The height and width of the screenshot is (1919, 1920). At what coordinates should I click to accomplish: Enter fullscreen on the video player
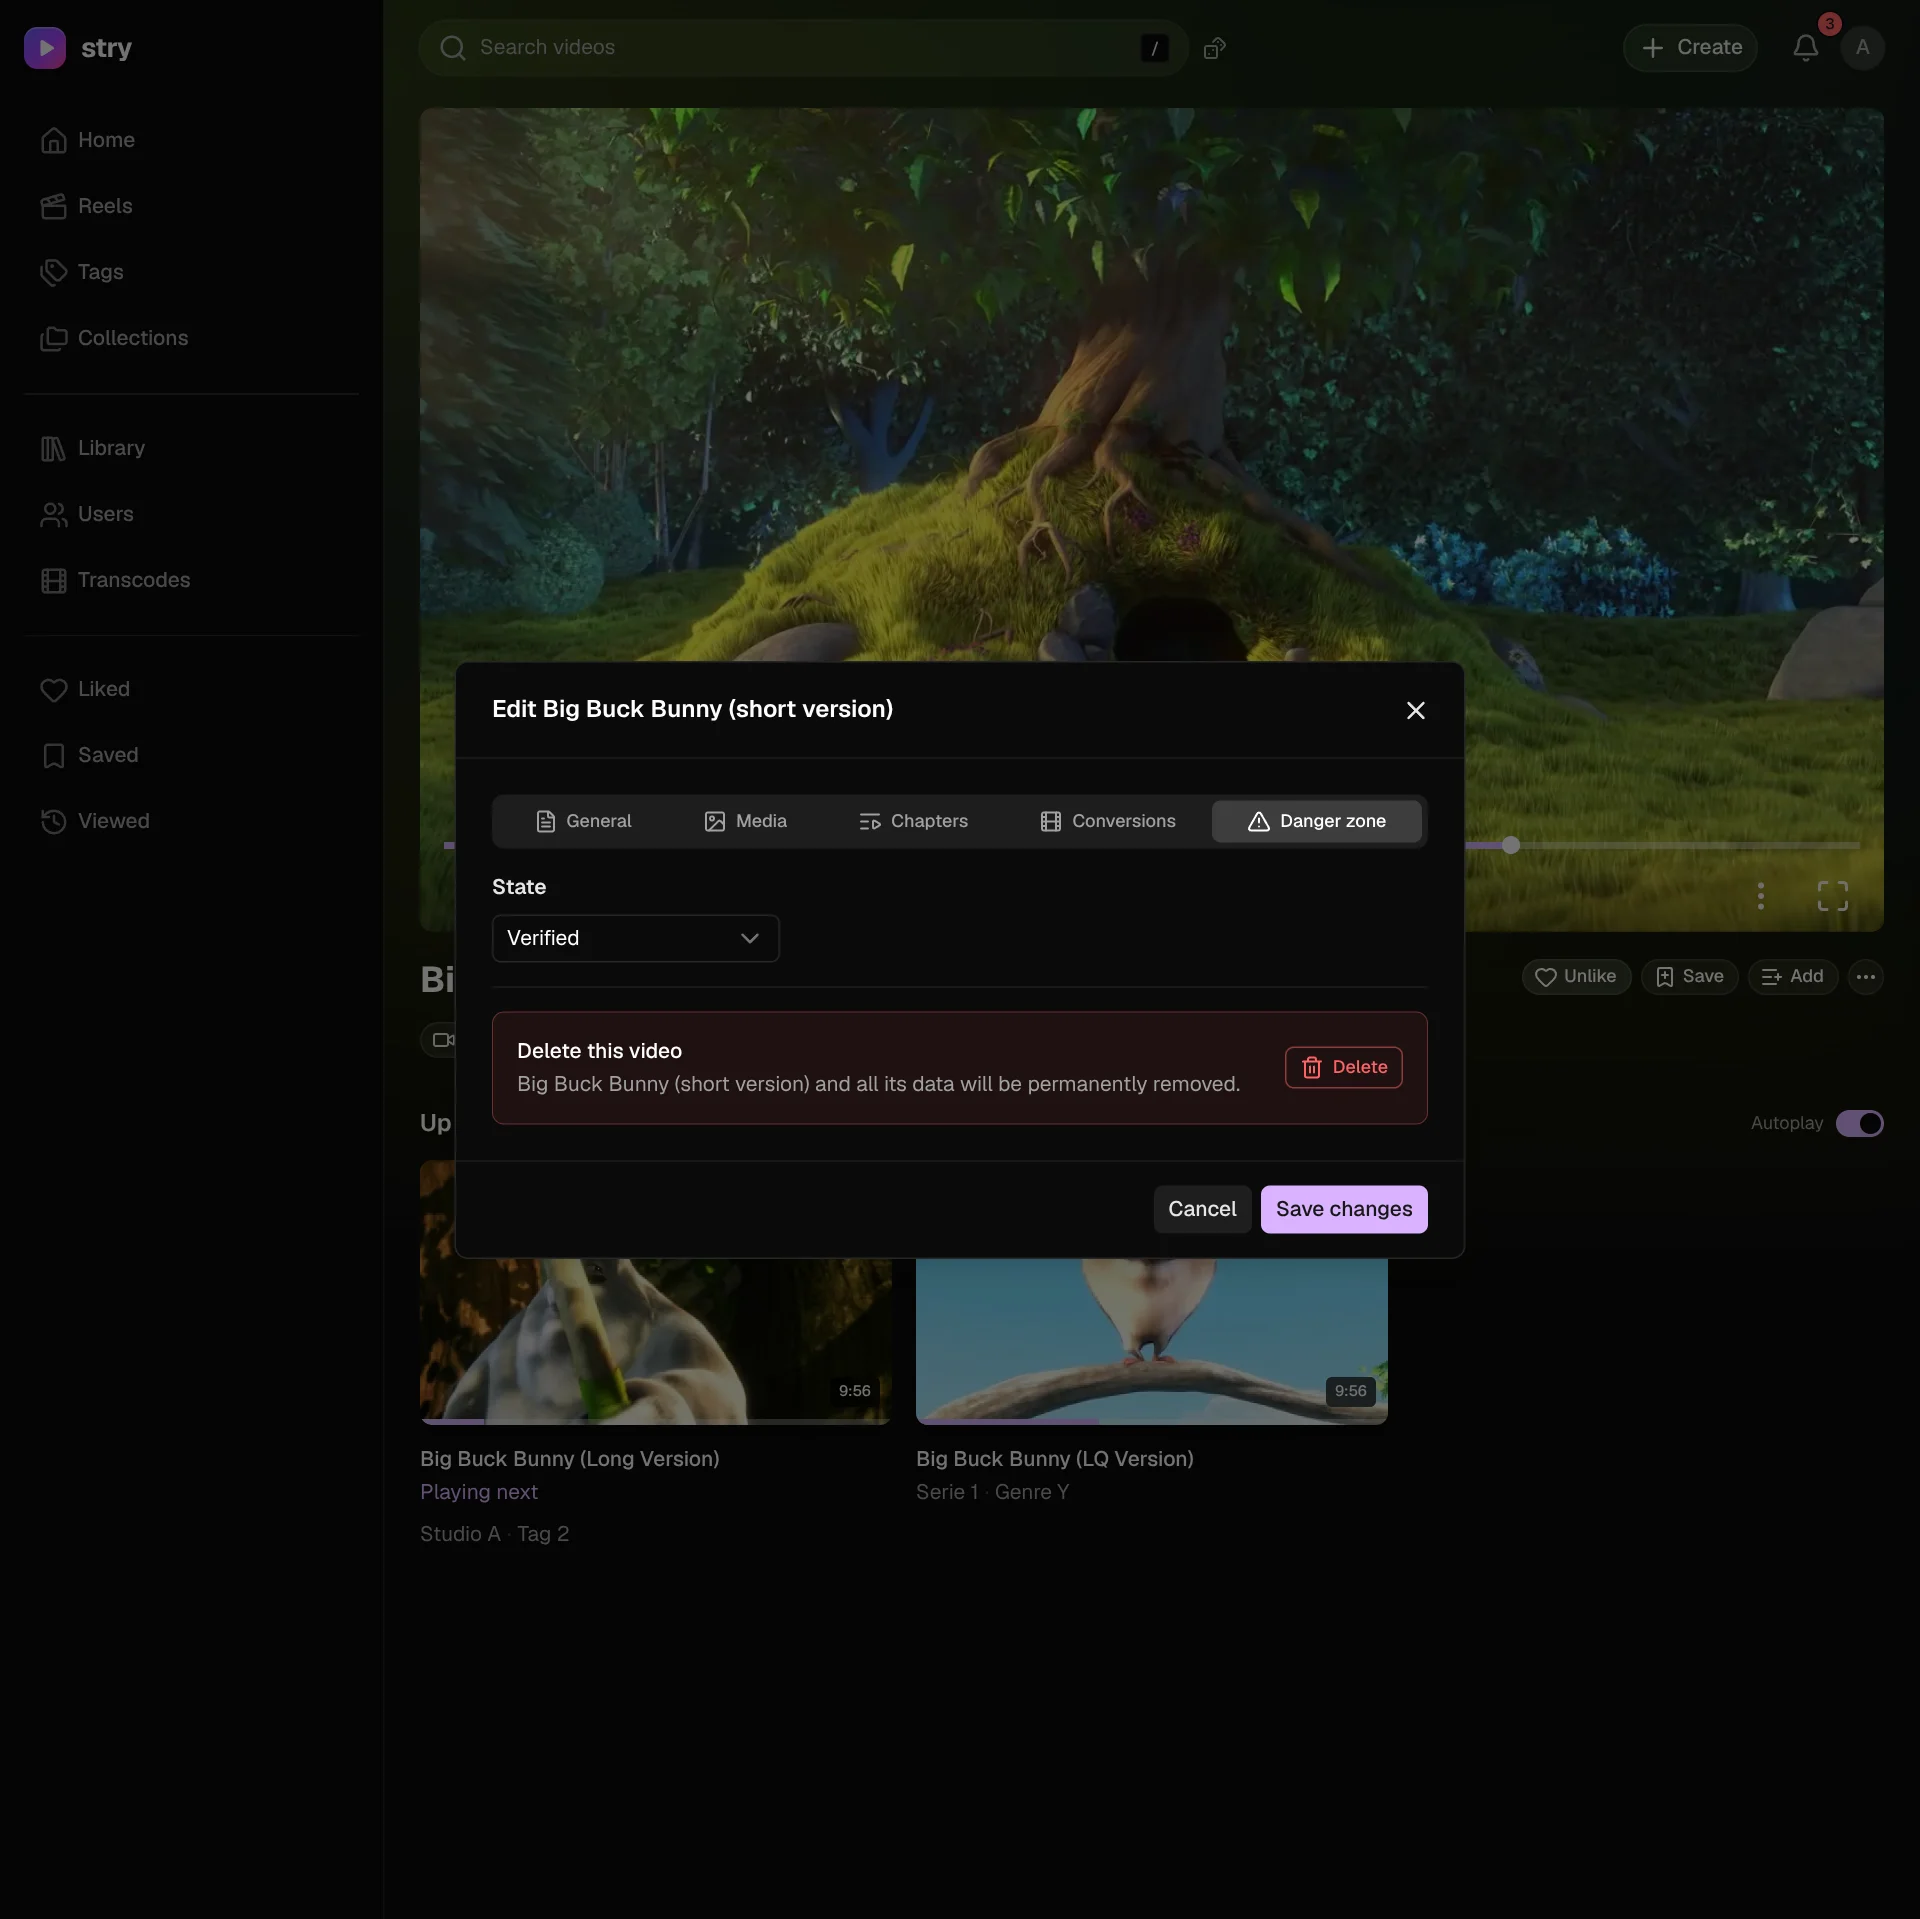pyautogui.click(x=1832, y=896)
